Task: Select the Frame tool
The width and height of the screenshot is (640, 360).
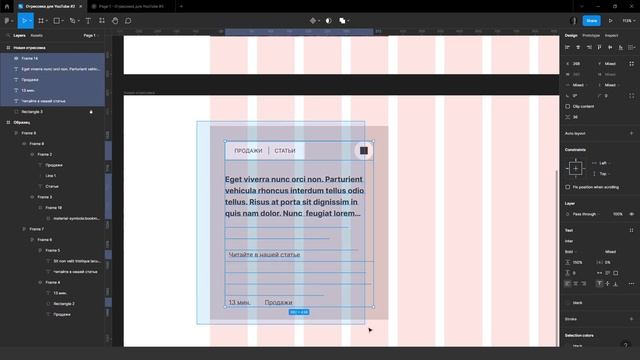Action: pyautogui.click(x=41, y=21)
